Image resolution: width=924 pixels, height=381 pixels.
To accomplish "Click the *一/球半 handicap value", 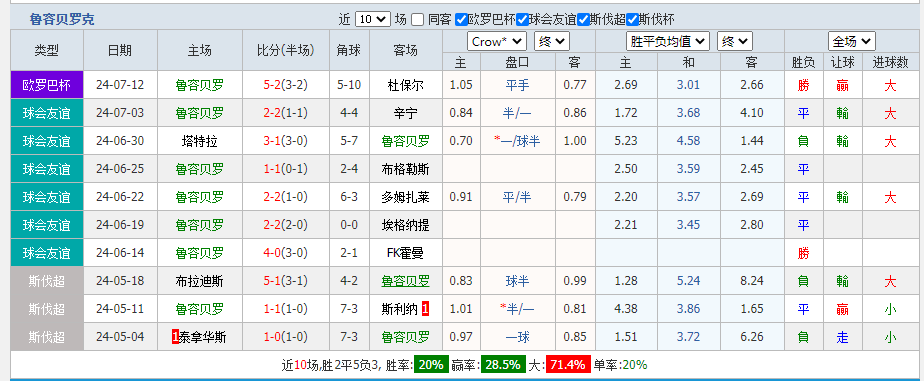I will pyautogui.click(x=517, y=141).
